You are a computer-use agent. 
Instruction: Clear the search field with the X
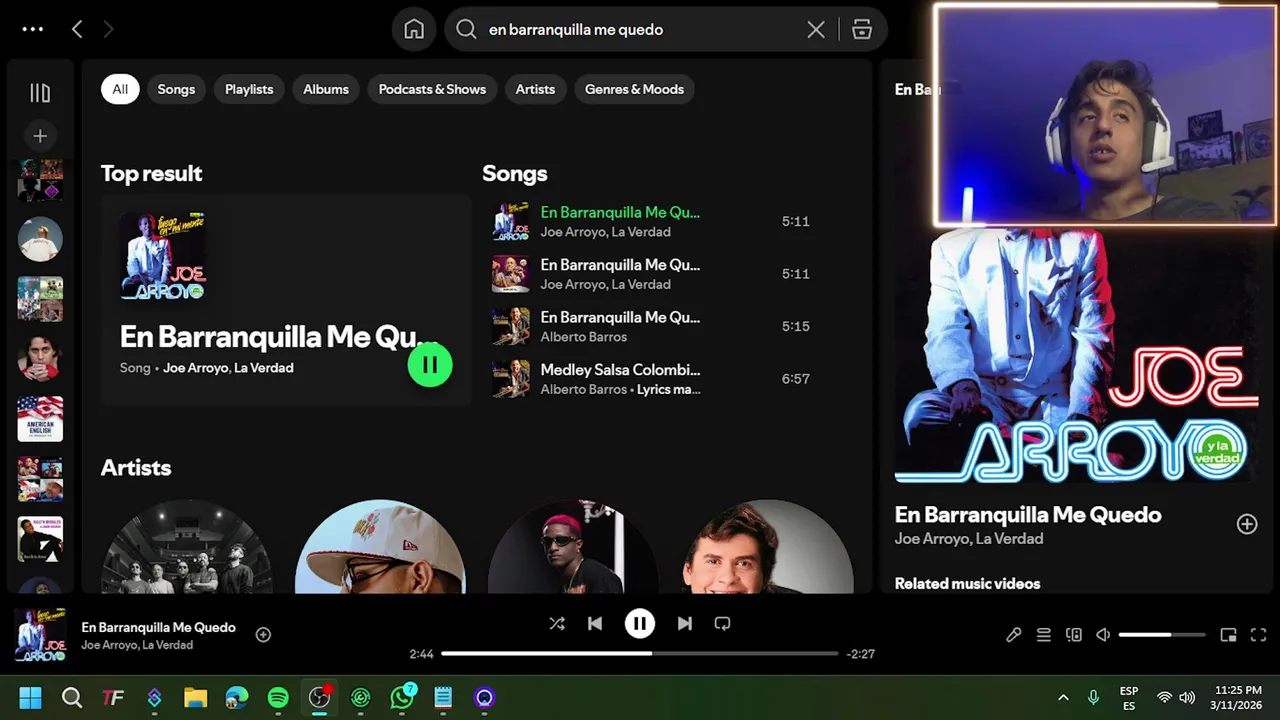coord(816,30)
